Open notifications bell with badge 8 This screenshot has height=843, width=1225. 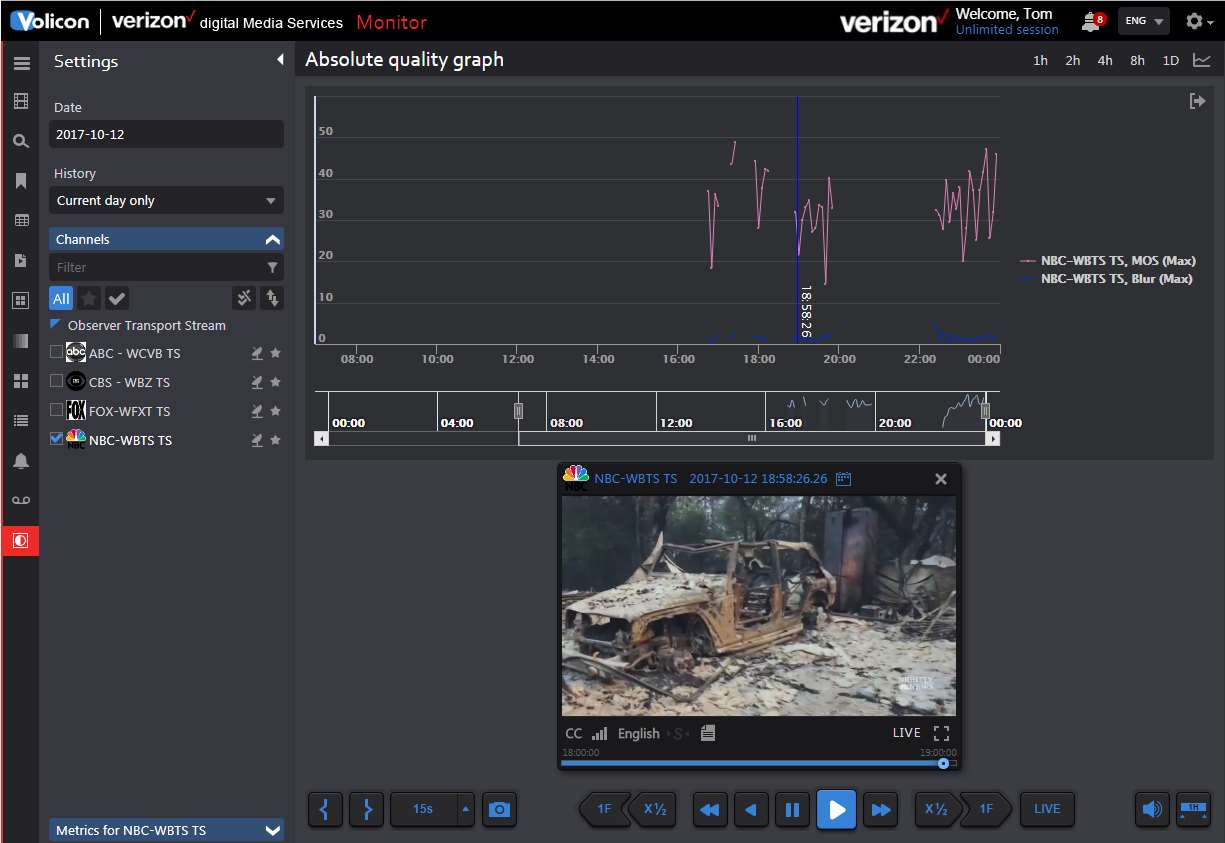click(1093, 22)
